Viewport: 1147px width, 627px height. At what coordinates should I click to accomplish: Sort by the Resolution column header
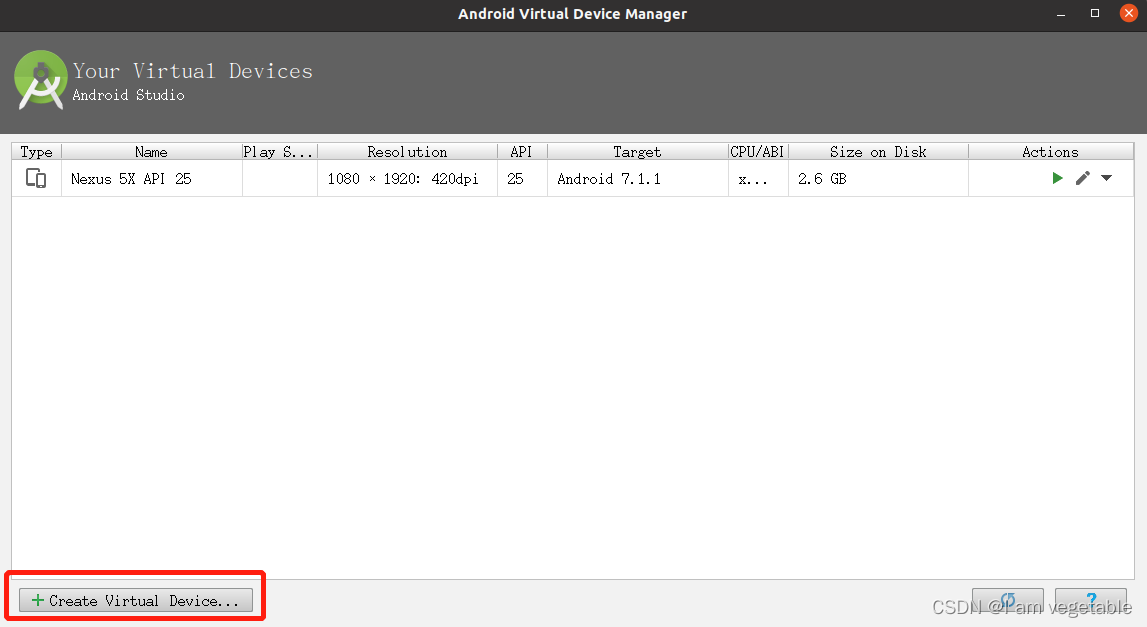click(407, 151)
